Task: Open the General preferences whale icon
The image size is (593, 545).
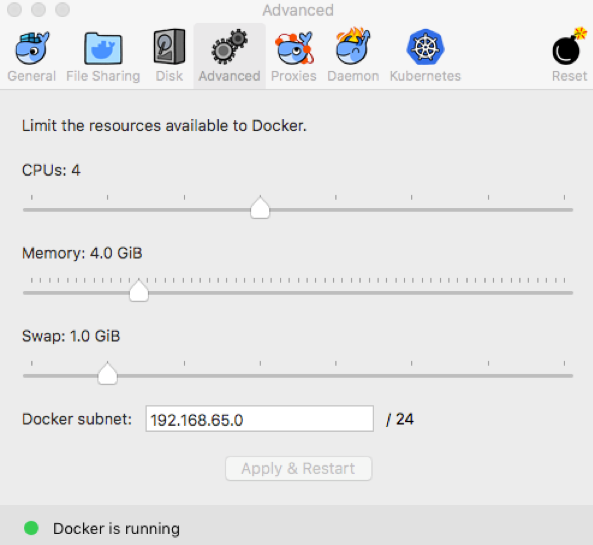Action: click(x=32, y=48)
